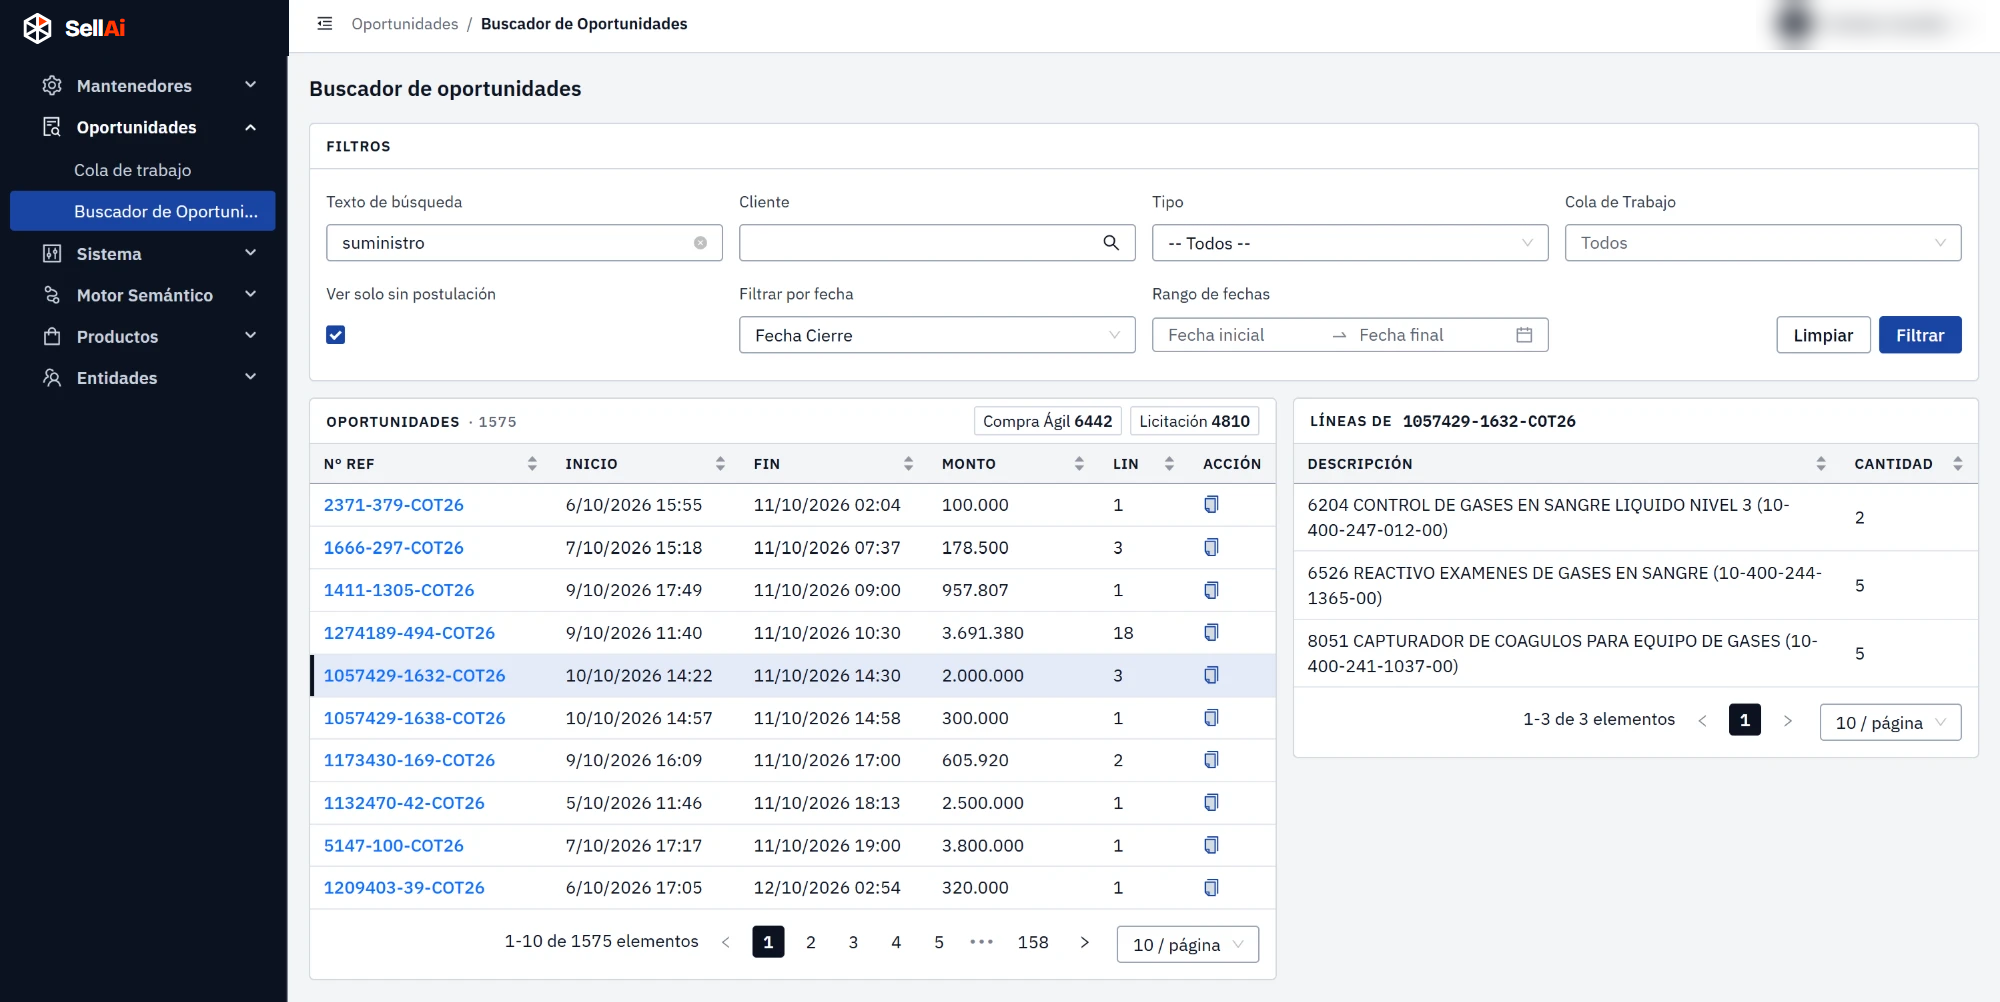The height and width of the screenshot is (1002, 2000).
Task: Click the Fecha inicial date field
Action: 1240,335
